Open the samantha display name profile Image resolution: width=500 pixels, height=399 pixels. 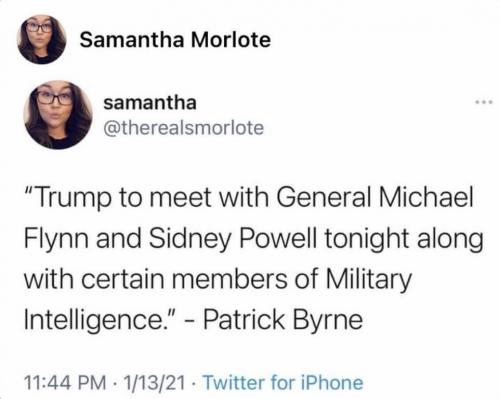150,102
